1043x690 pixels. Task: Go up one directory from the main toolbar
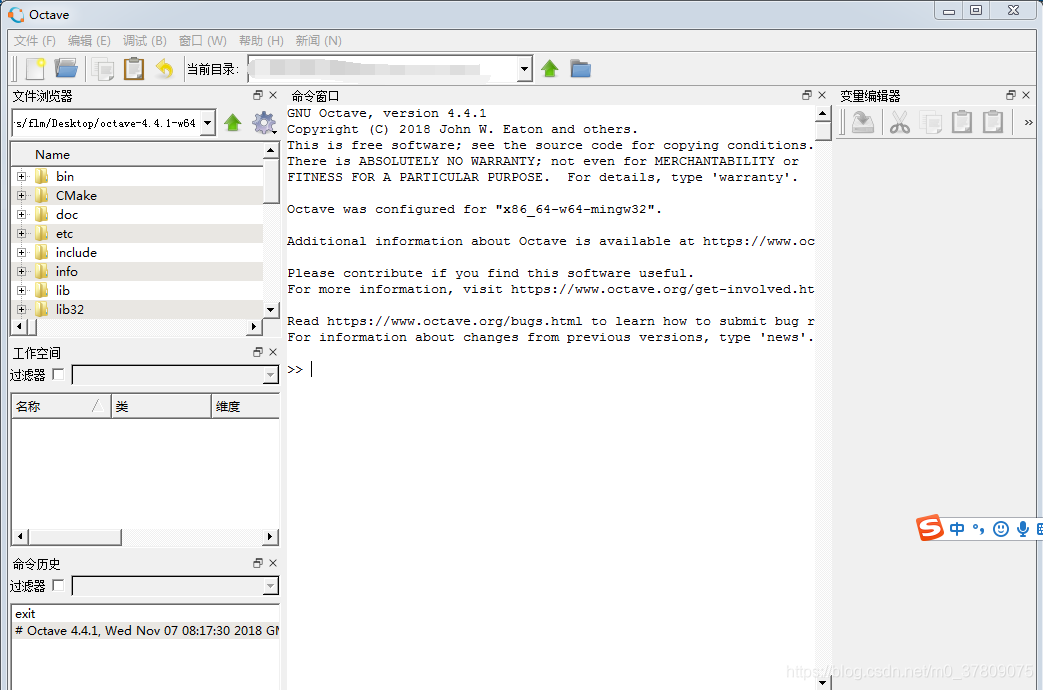[549, 69]
